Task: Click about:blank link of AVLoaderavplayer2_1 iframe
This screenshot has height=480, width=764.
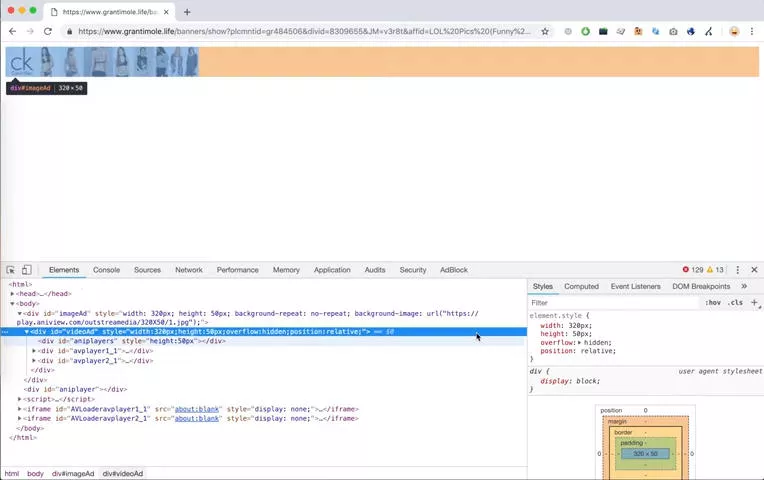Action: [197, 419]
